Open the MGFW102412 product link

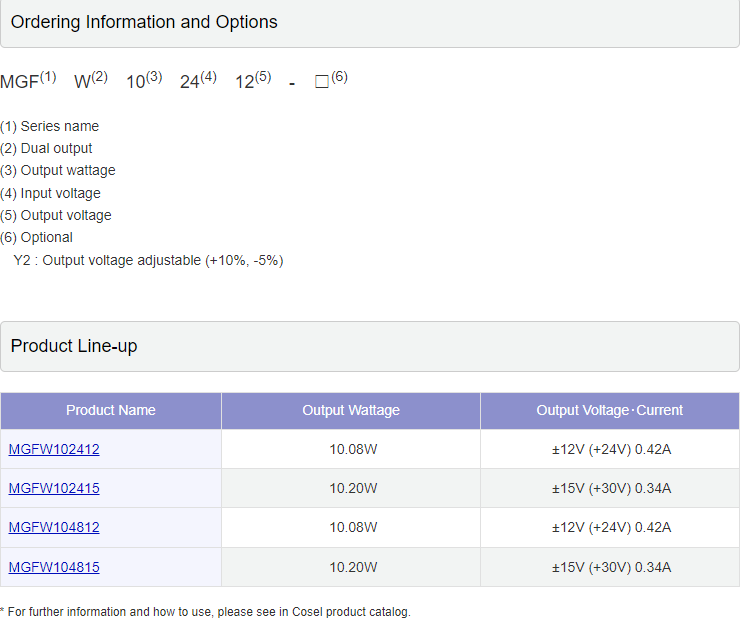[54, 449]
